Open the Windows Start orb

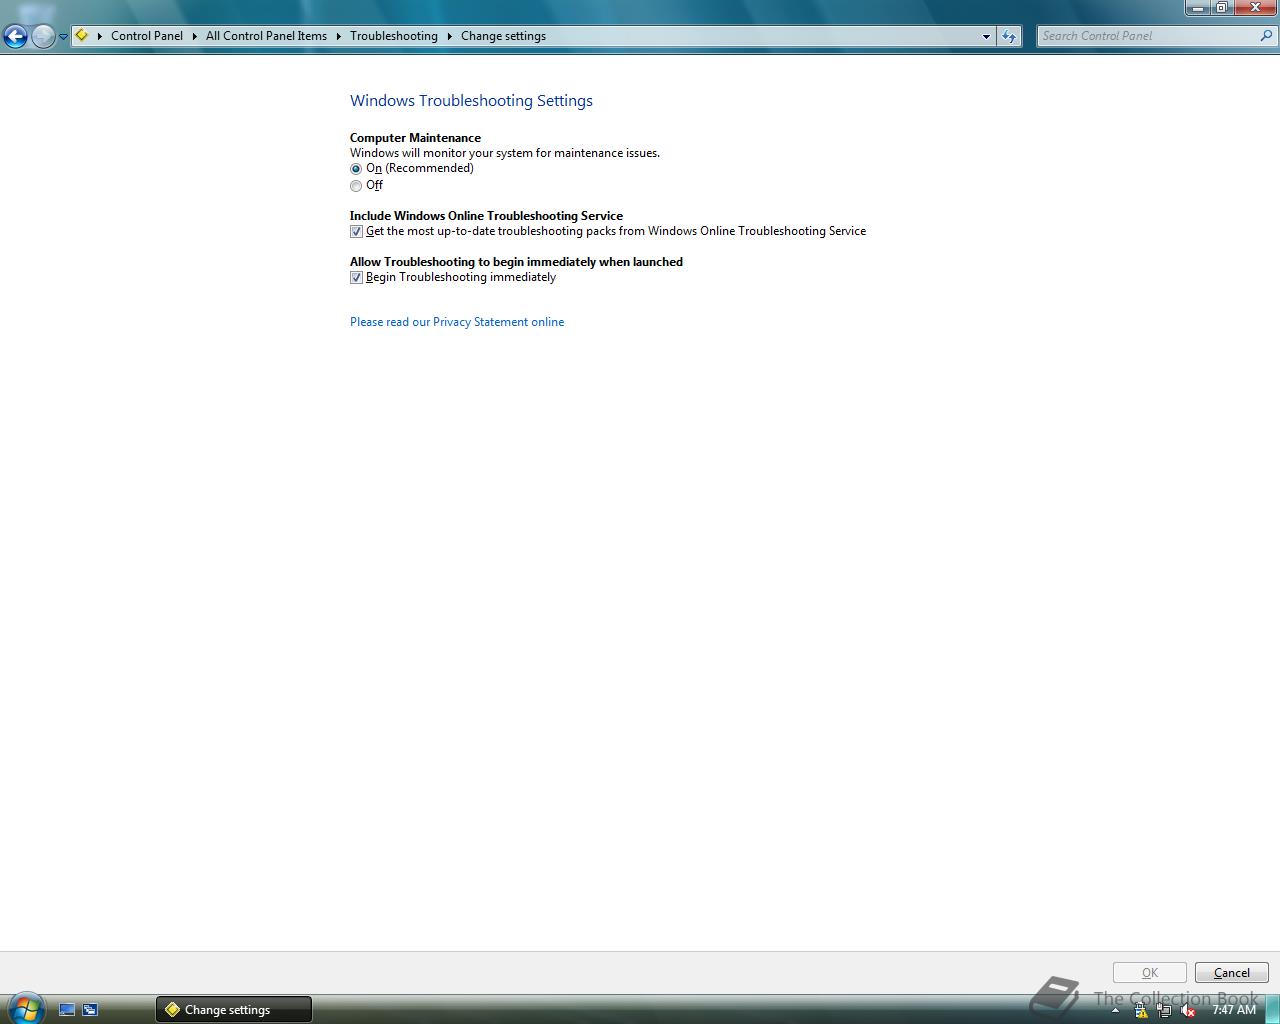25,1007
